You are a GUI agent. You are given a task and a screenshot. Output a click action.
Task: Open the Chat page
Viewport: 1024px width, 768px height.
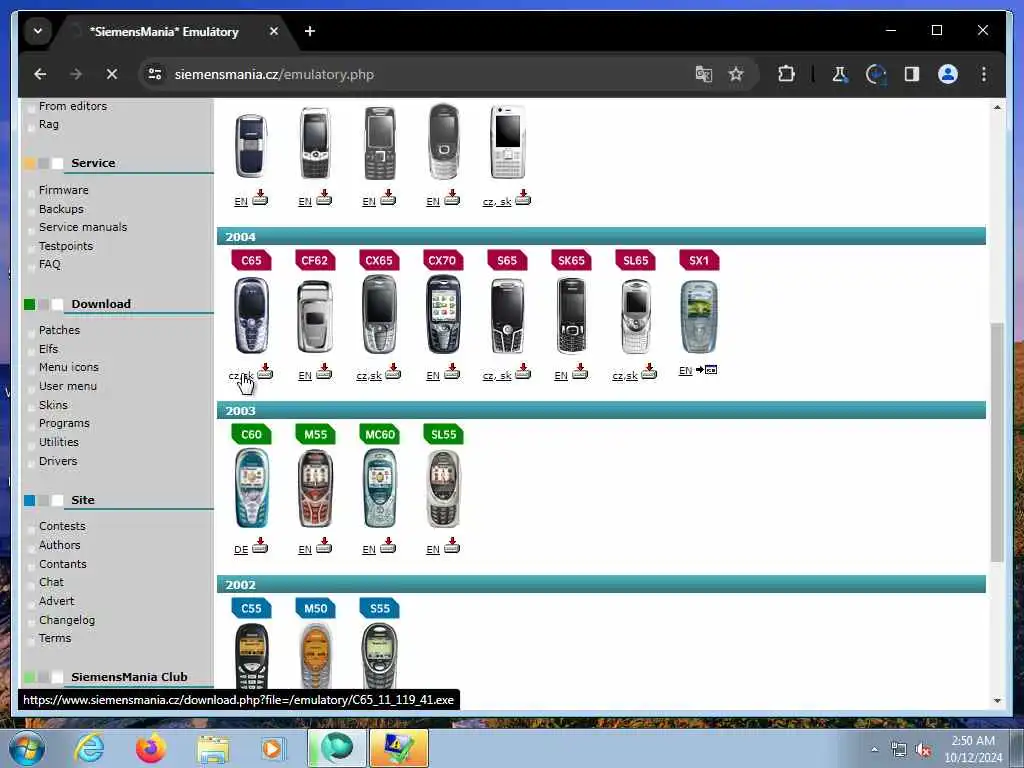pos(51,582)
